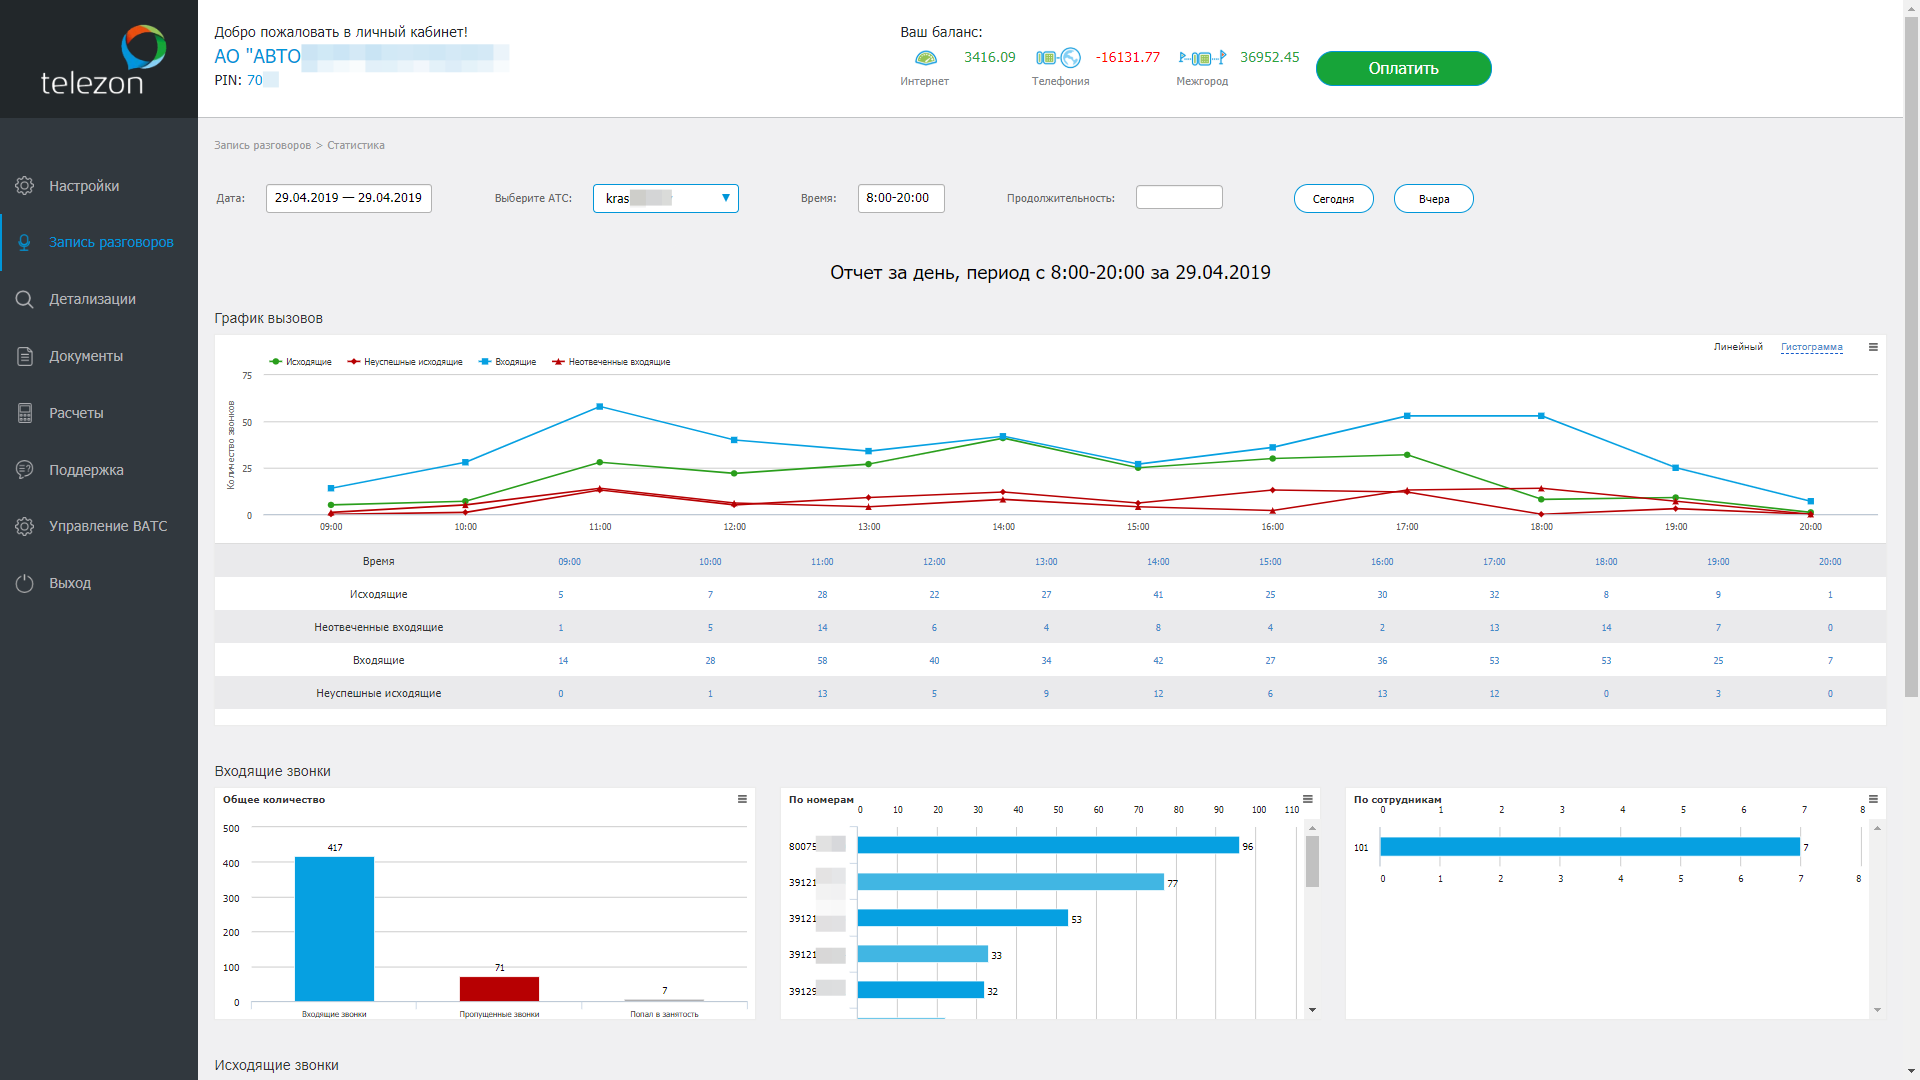
Task: Click the Детализации magnifier icon
Action: point(25,299)
